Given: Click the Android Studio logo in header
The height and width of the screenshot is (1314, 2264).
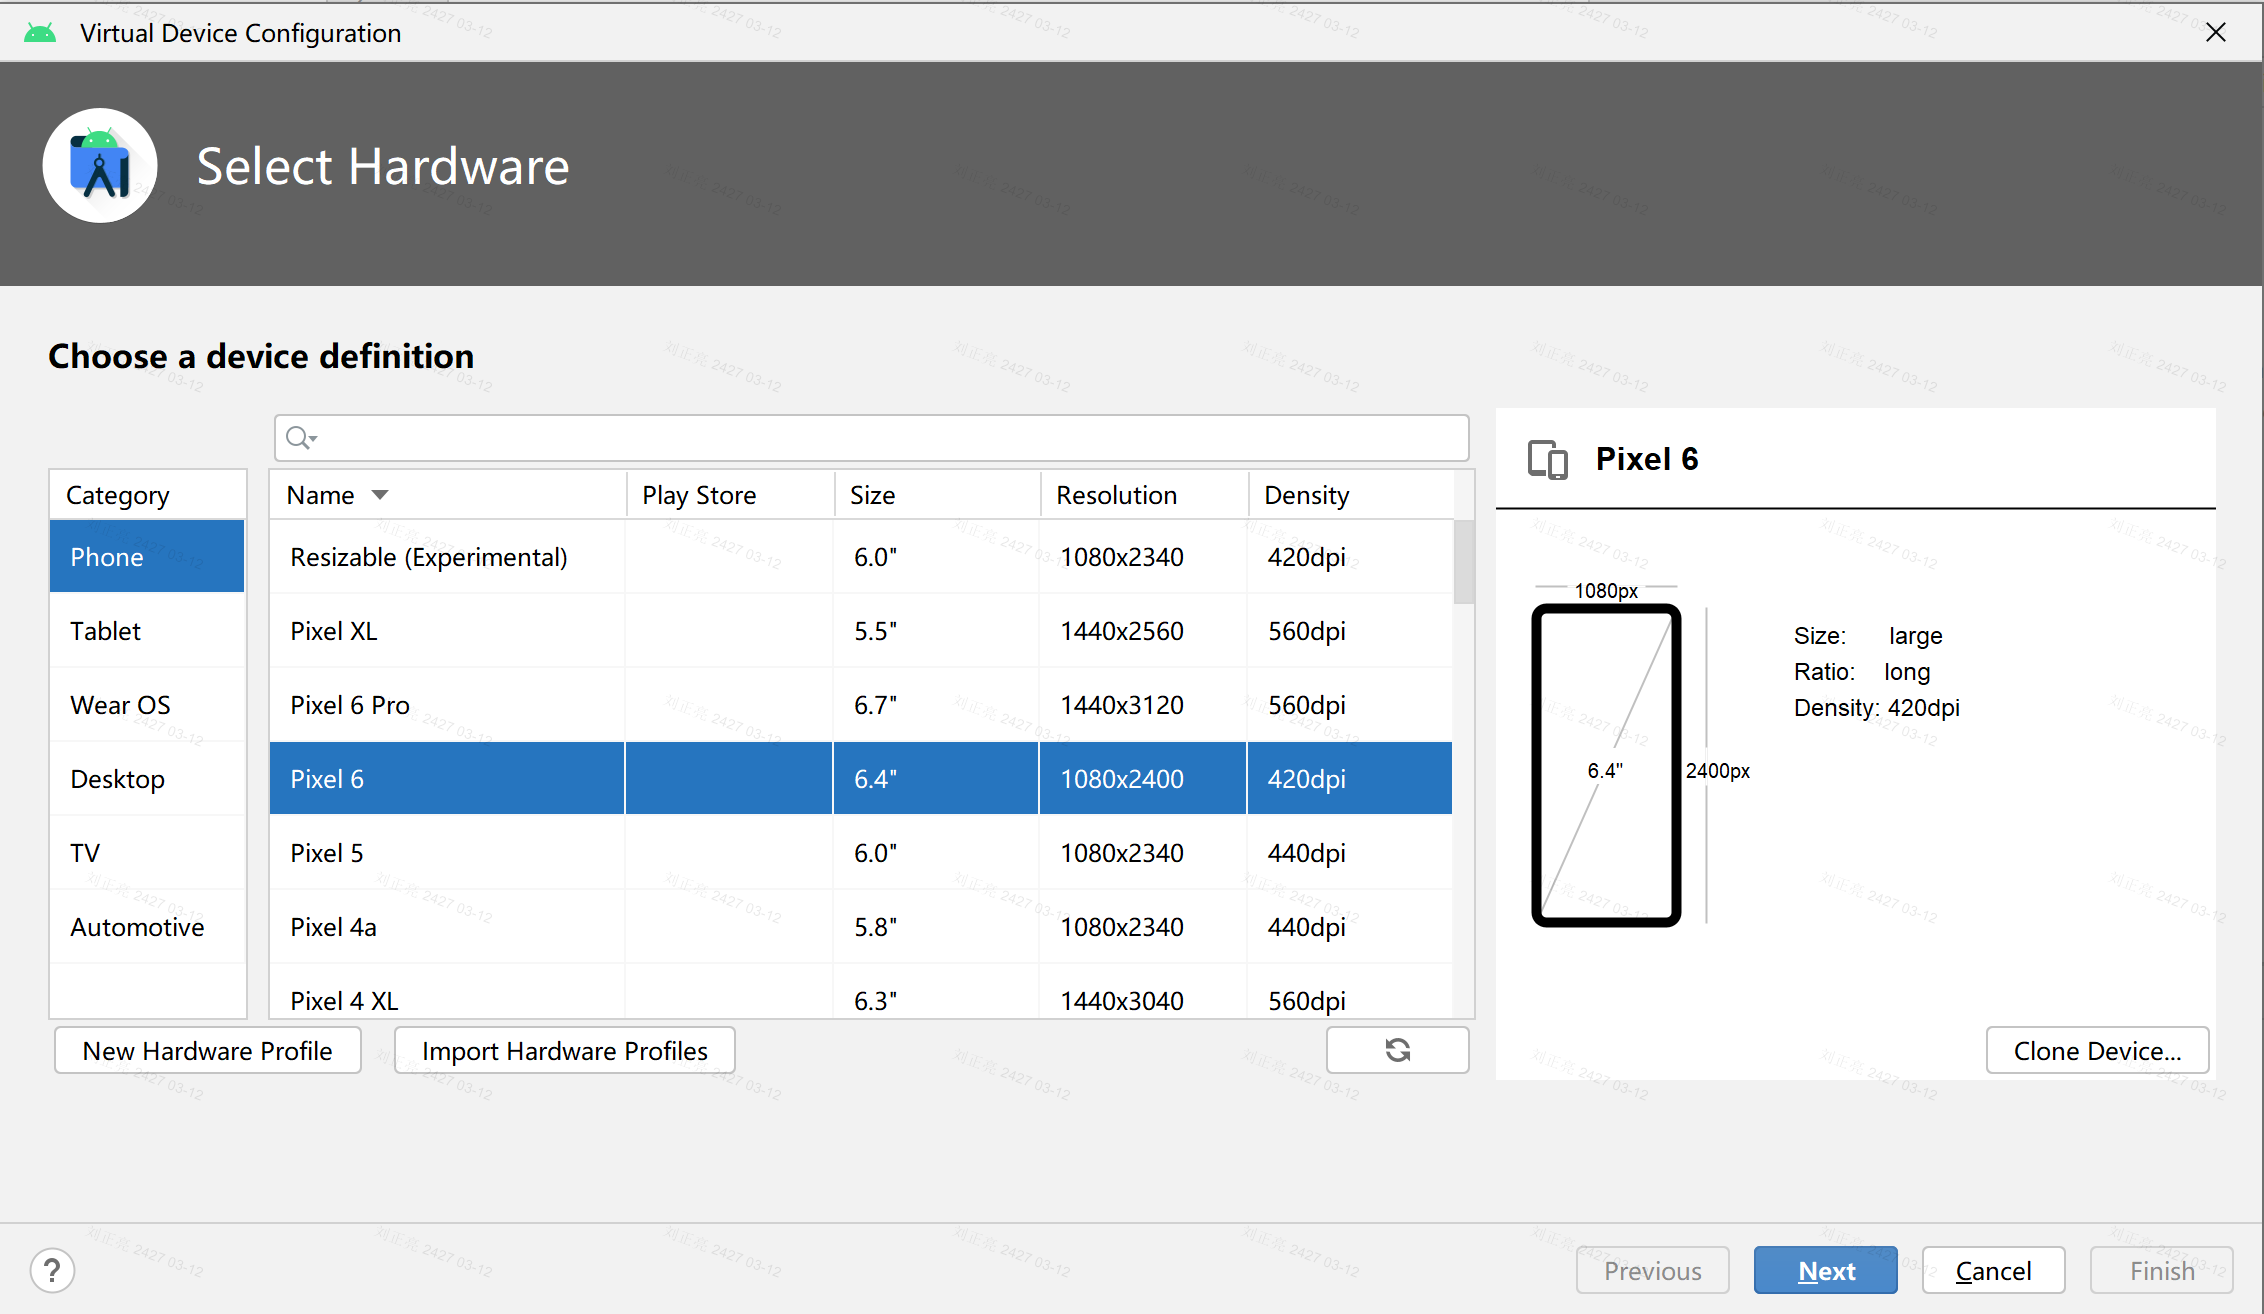Looking at the screenshot, I should [100, 166].
